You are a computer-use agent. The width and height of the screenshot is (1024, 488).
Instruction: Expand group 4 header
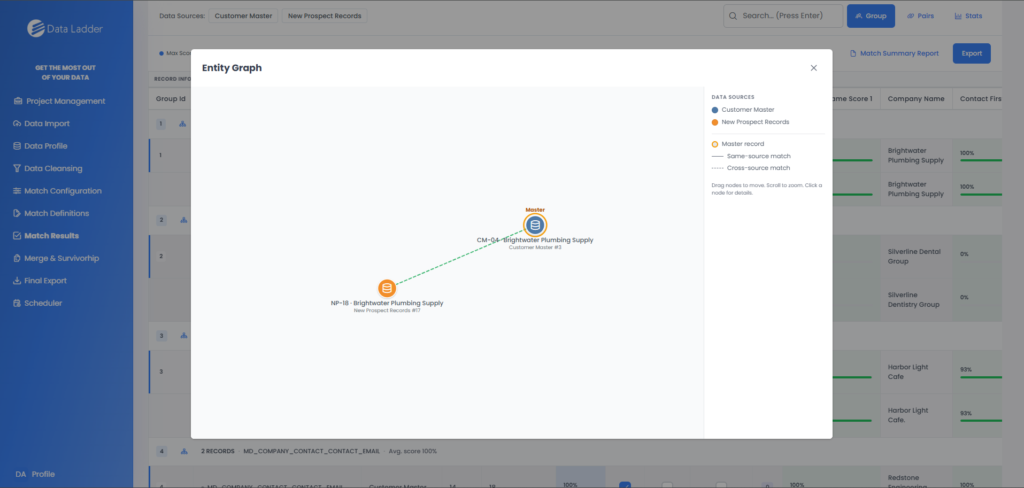(161, 451)
